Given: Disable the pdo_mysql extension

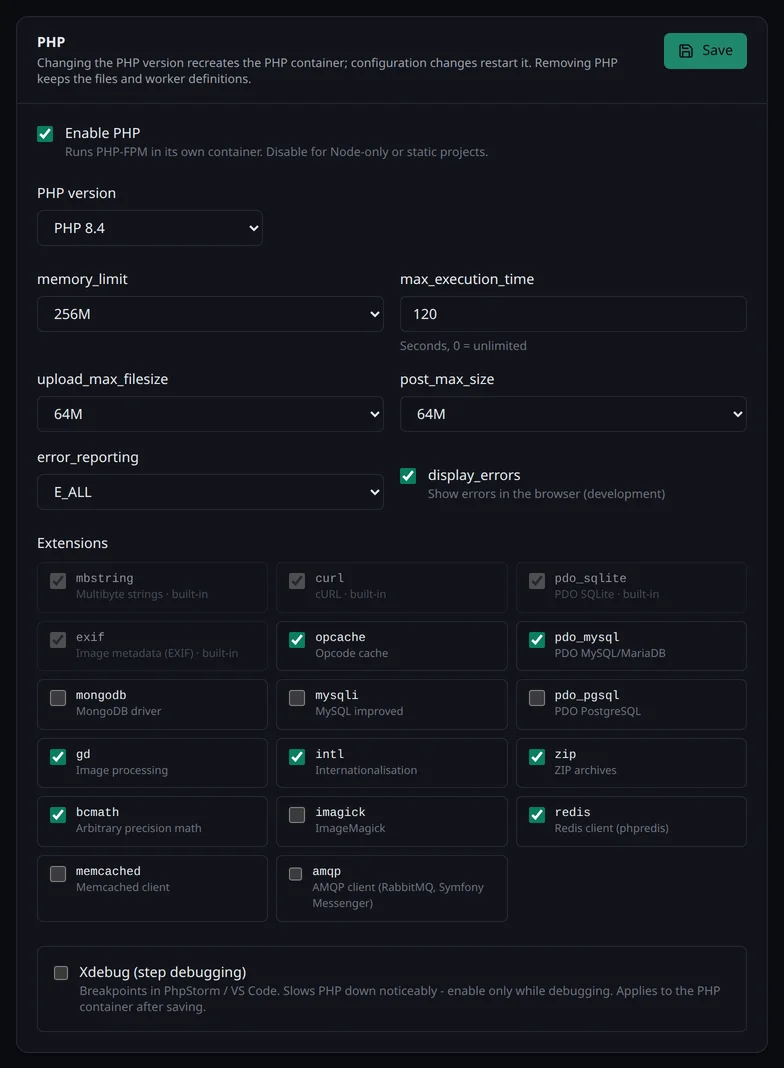Looking at the screenshot, I should 537,640.
